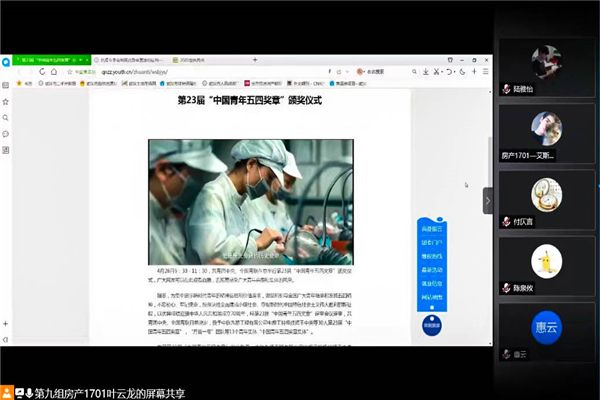Switch to the second browser tab
Screen dimensions: 600x400
(130, 60)
